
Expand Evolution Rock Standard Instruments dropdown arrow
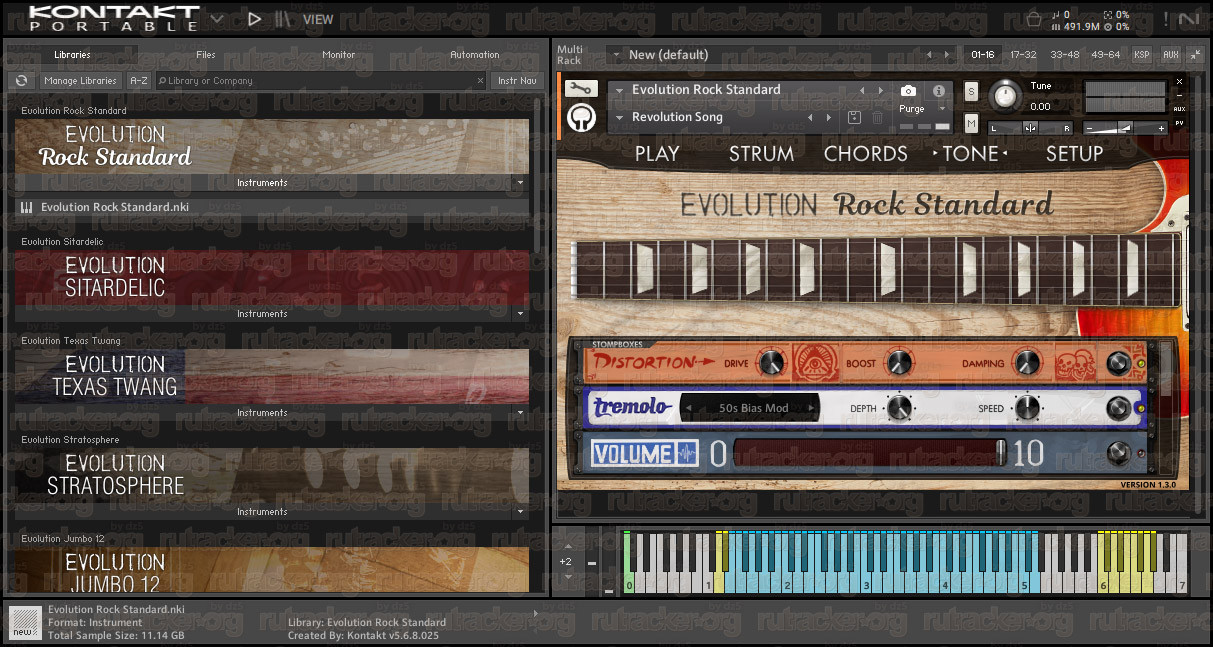pos(519,183)
